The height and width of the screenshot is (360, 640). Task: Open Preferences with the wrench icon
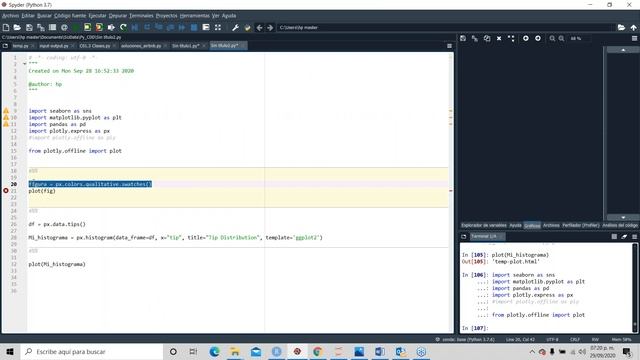click(x=236, y=27)
